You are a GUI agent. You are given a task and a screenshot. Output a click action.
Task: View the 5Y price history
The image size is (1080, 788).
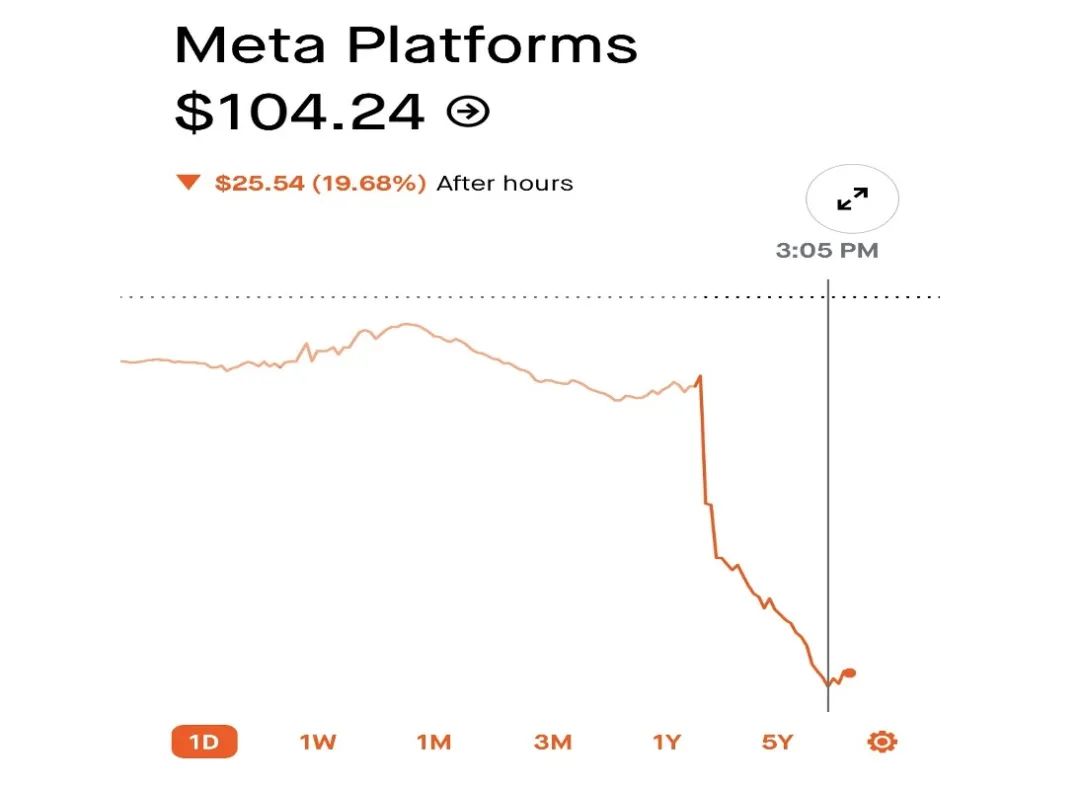777,742
